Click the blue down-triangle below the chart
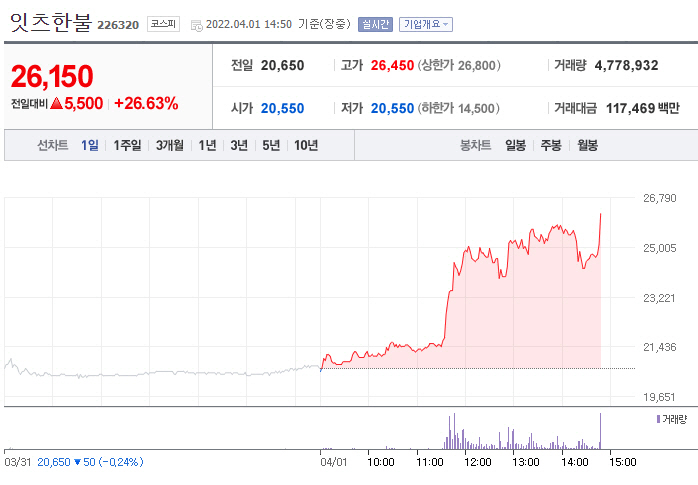This screenshot has height=485, width=698. pos(79,462)
